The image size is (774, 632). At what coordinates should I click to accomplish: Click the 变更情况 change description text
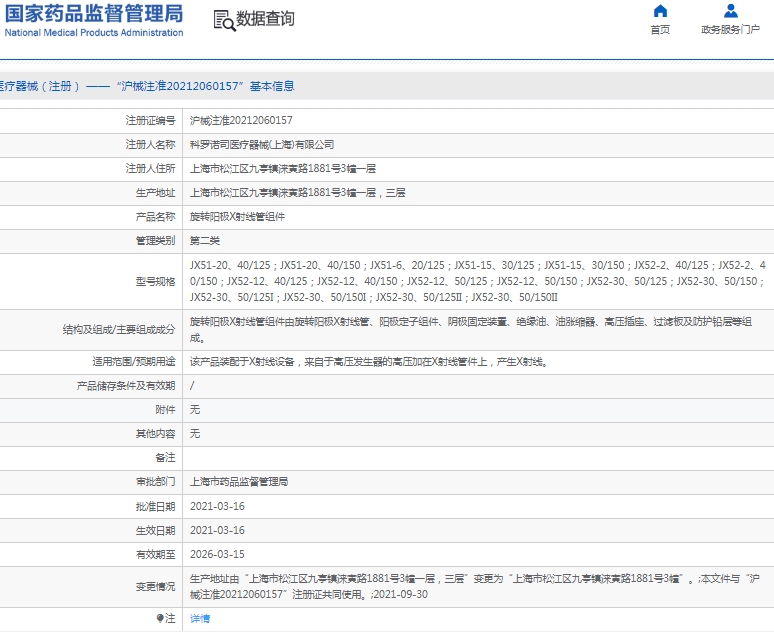point(475,587)
